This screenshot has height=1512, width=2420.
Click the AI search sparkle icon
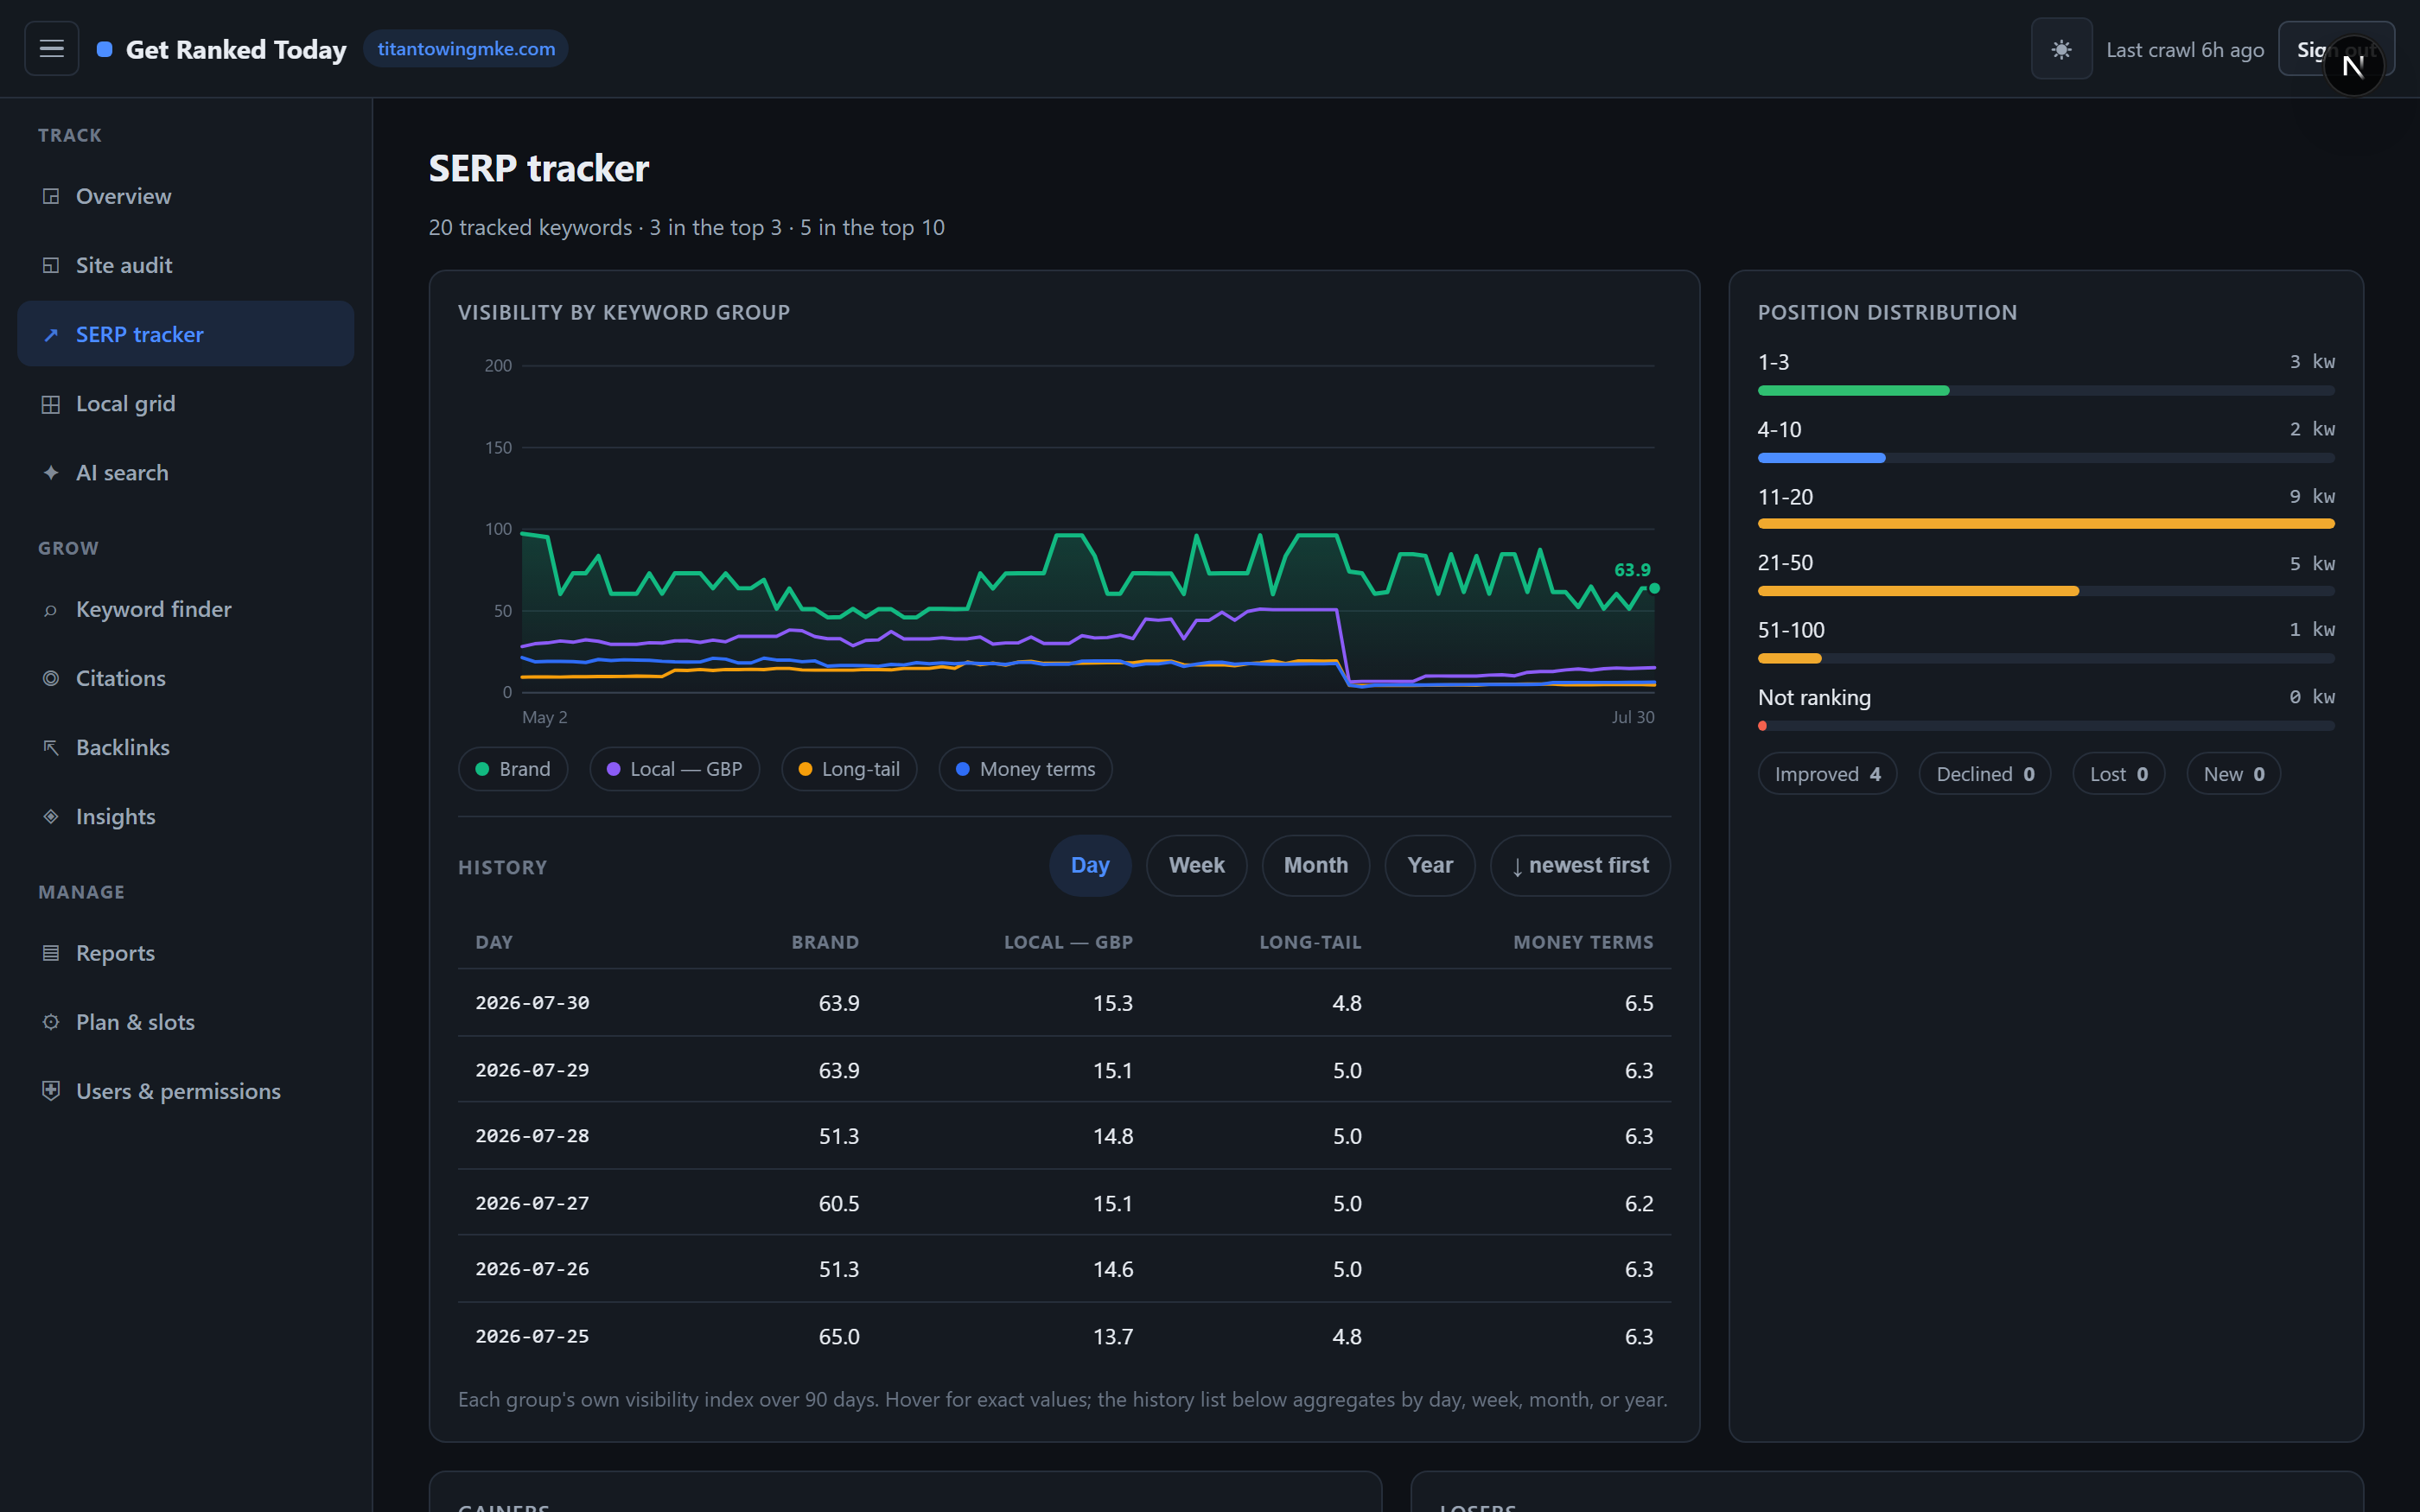tap(51, 473)
